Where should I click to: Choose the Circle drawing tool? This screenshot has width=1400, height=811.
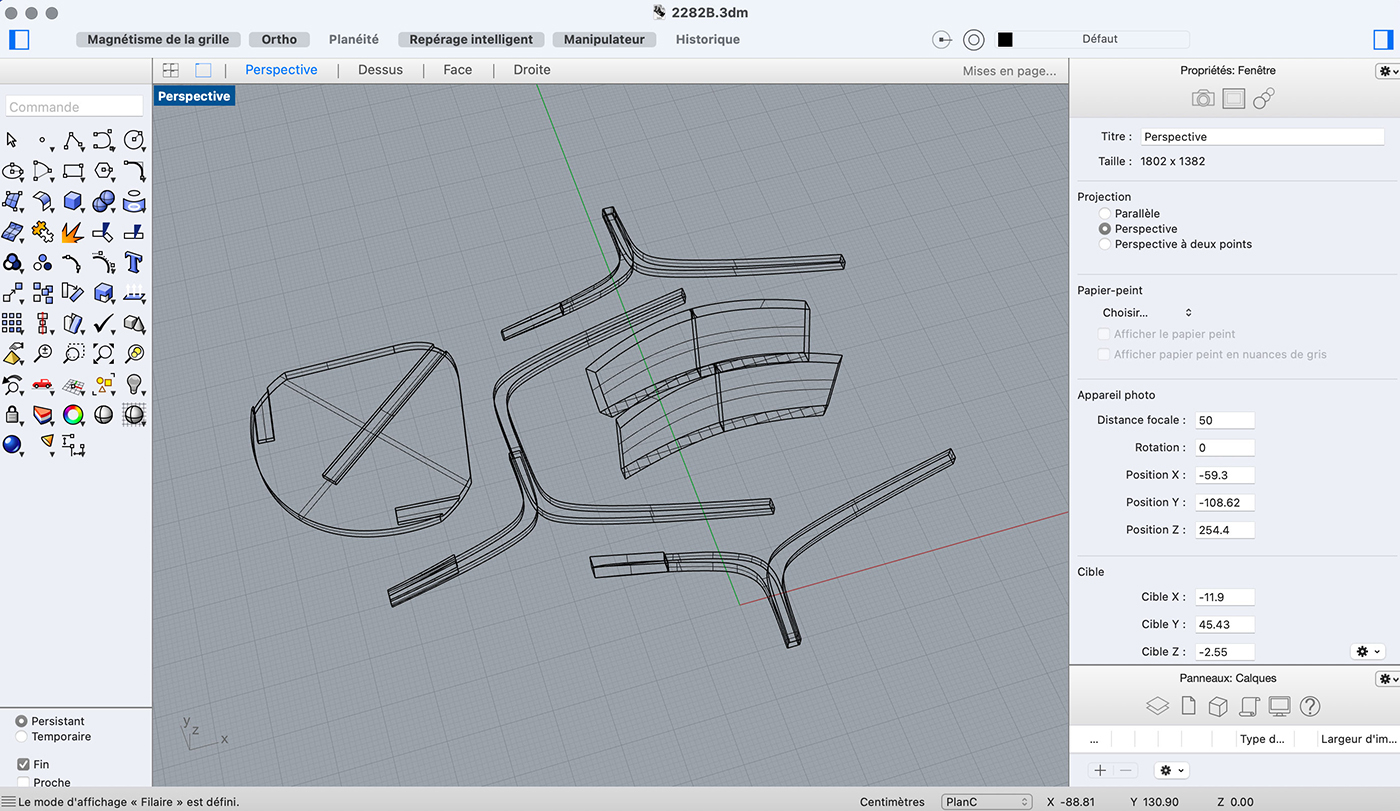134,140
